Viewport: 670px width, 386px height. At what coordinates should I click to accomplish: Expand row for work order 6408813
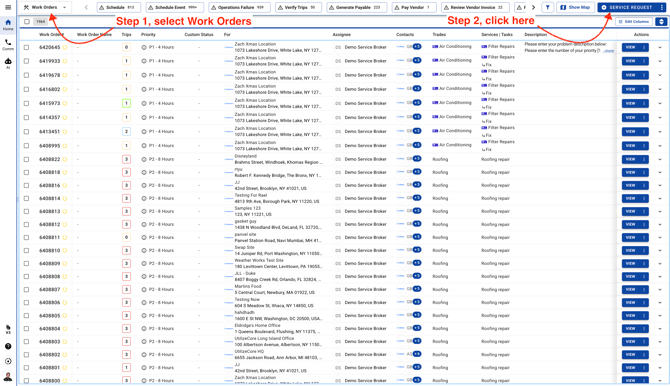click(660, 212)
